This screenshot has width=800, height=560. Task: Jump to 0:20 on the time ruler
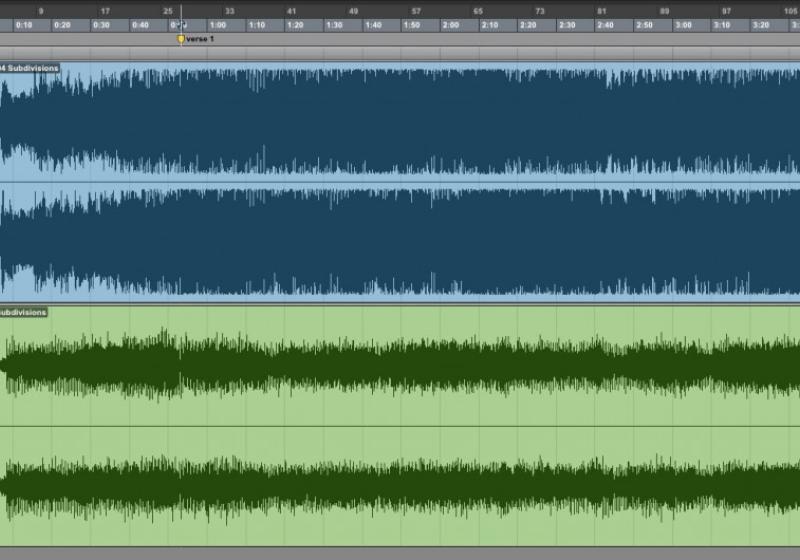62,25
